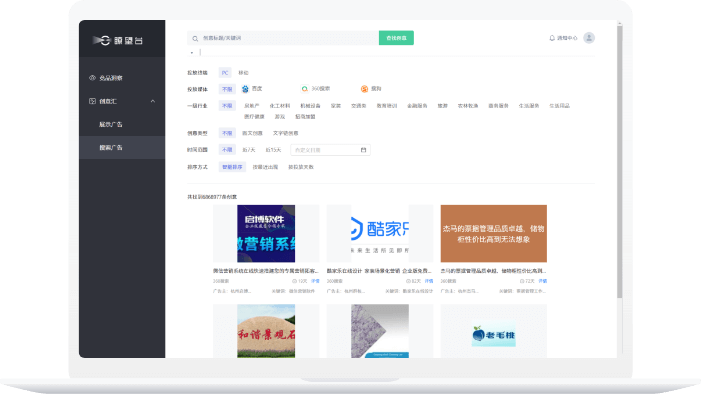Set time range to 近15天
701x394 pixels.
pyautogui.click(x=274, y=150)
